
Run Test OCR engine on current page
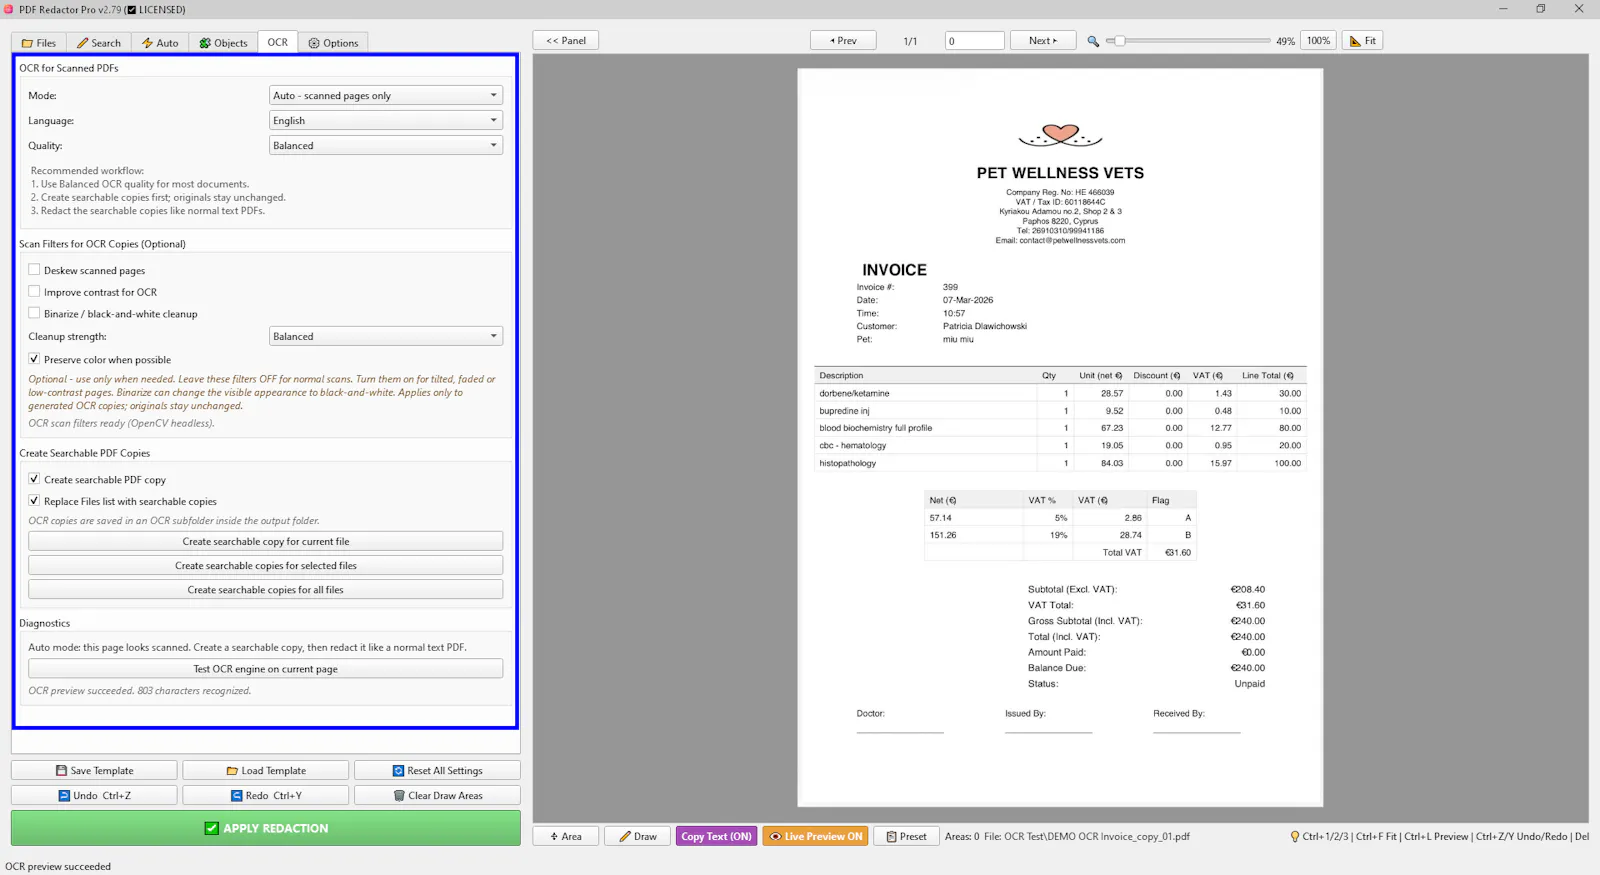265,669
